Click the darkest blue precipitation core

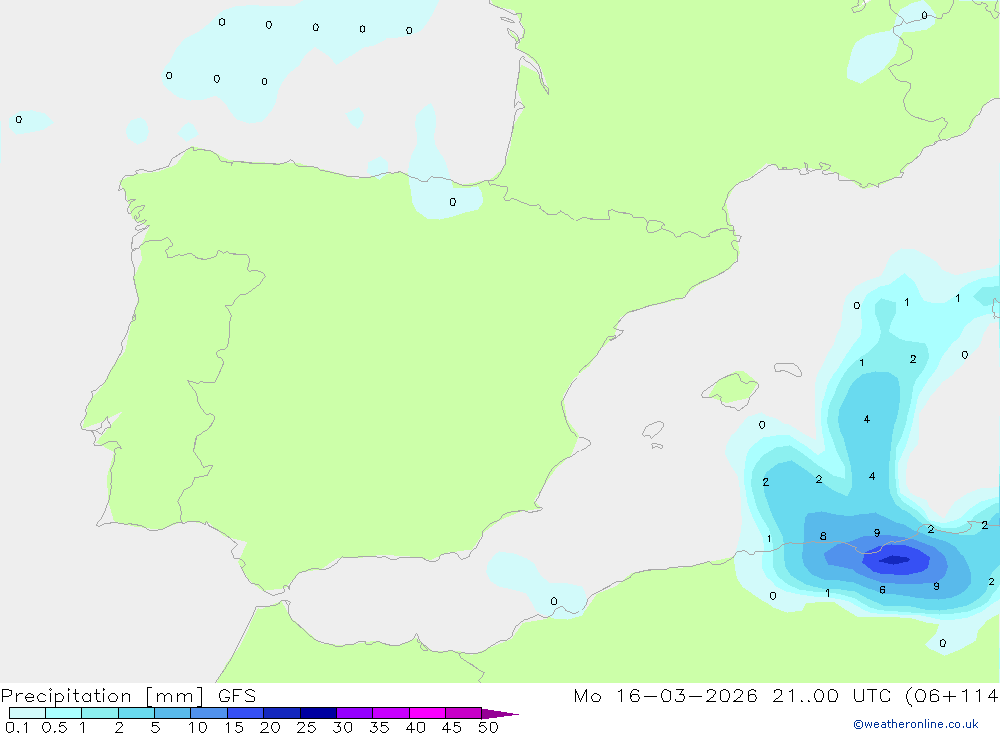point(895,559)
